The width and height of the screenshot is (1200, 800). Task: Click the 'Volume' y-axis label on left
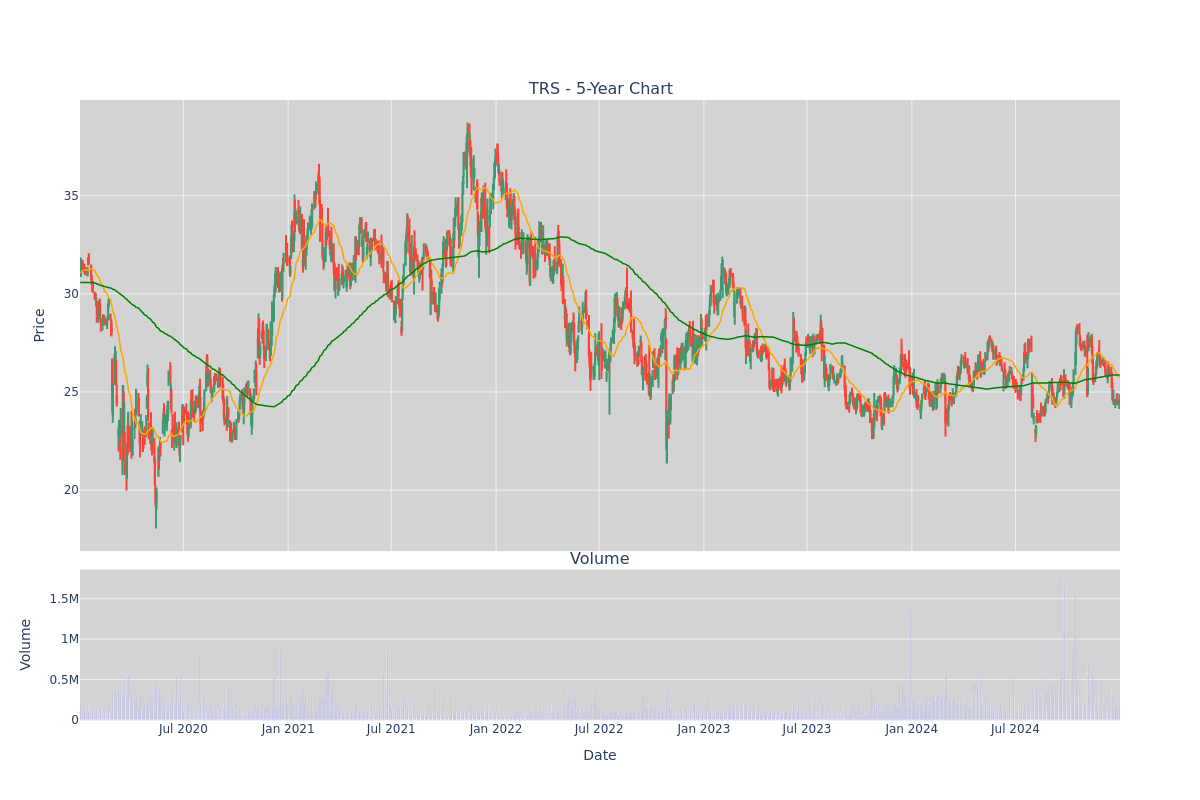pos(26,644)
